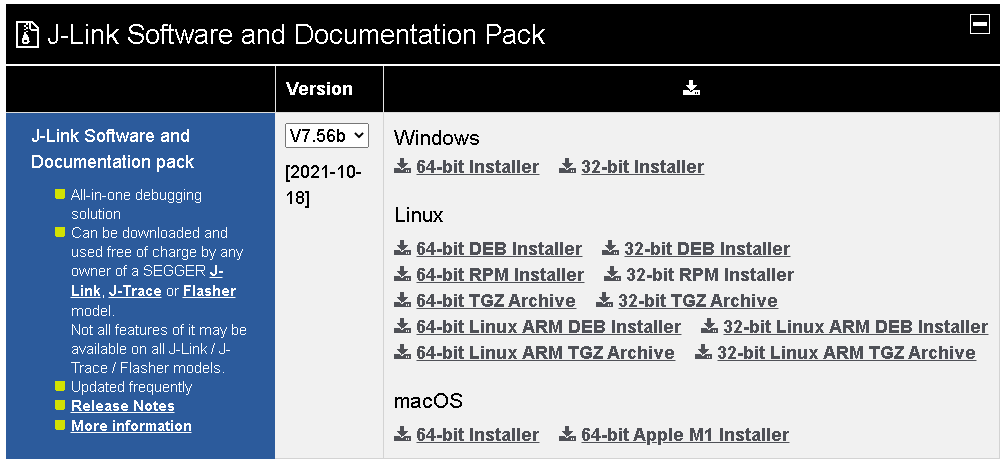Download Linux 32-bit RPM Installer
The image size is (1004, 462).
710,275
